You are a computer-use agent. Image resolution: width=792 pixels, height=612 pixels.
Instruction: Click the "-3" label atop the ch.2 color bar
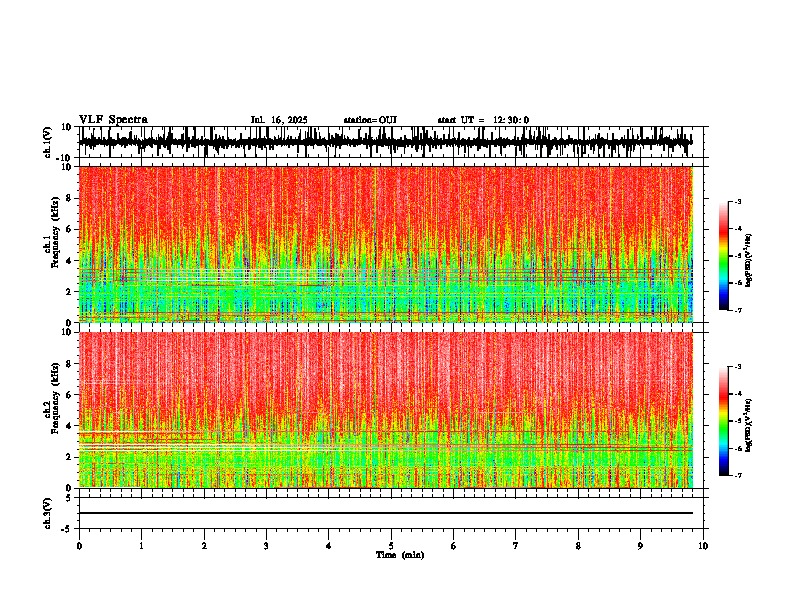[x=738, y=367]
